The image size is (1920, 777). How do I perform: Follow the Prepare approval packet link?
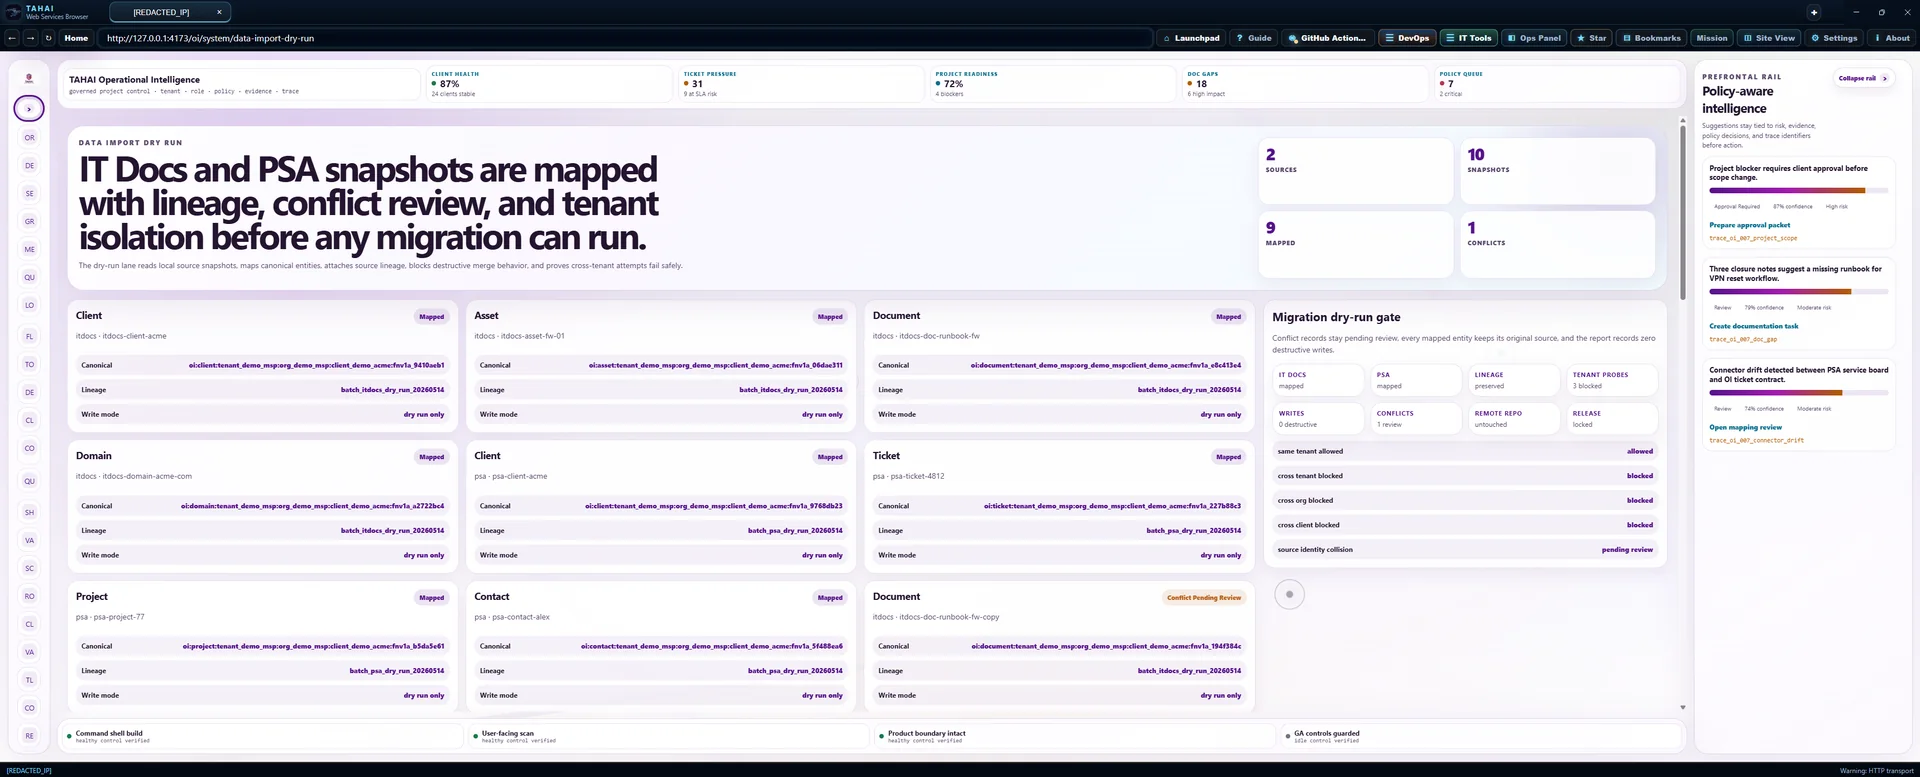1749,225
